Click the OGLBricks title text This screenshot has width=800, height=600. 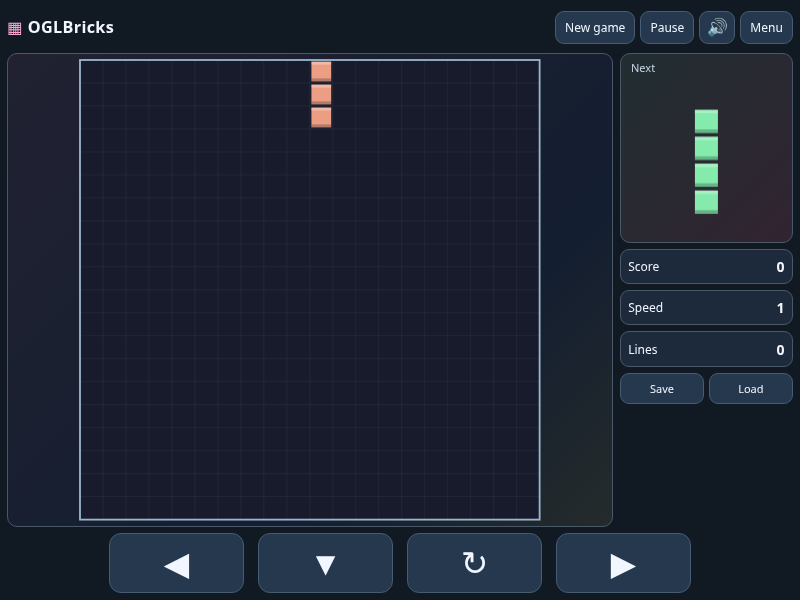click(70, 28)
